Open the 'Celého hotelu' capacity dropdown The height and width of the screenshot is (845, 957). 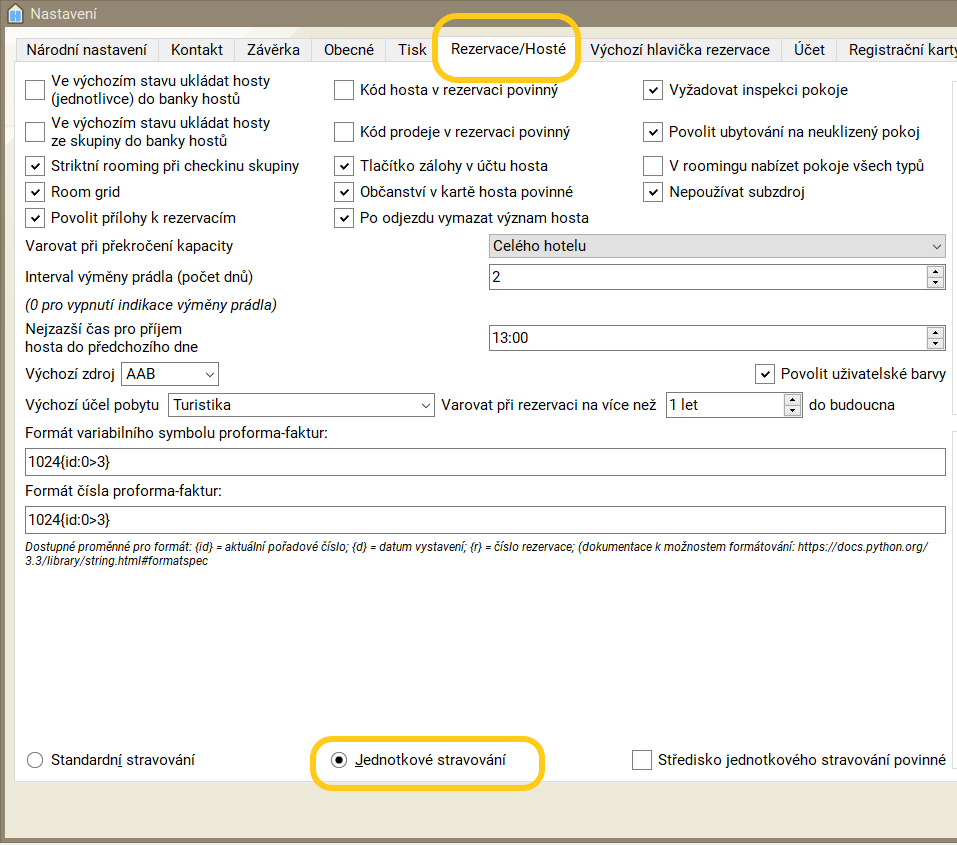716,246
